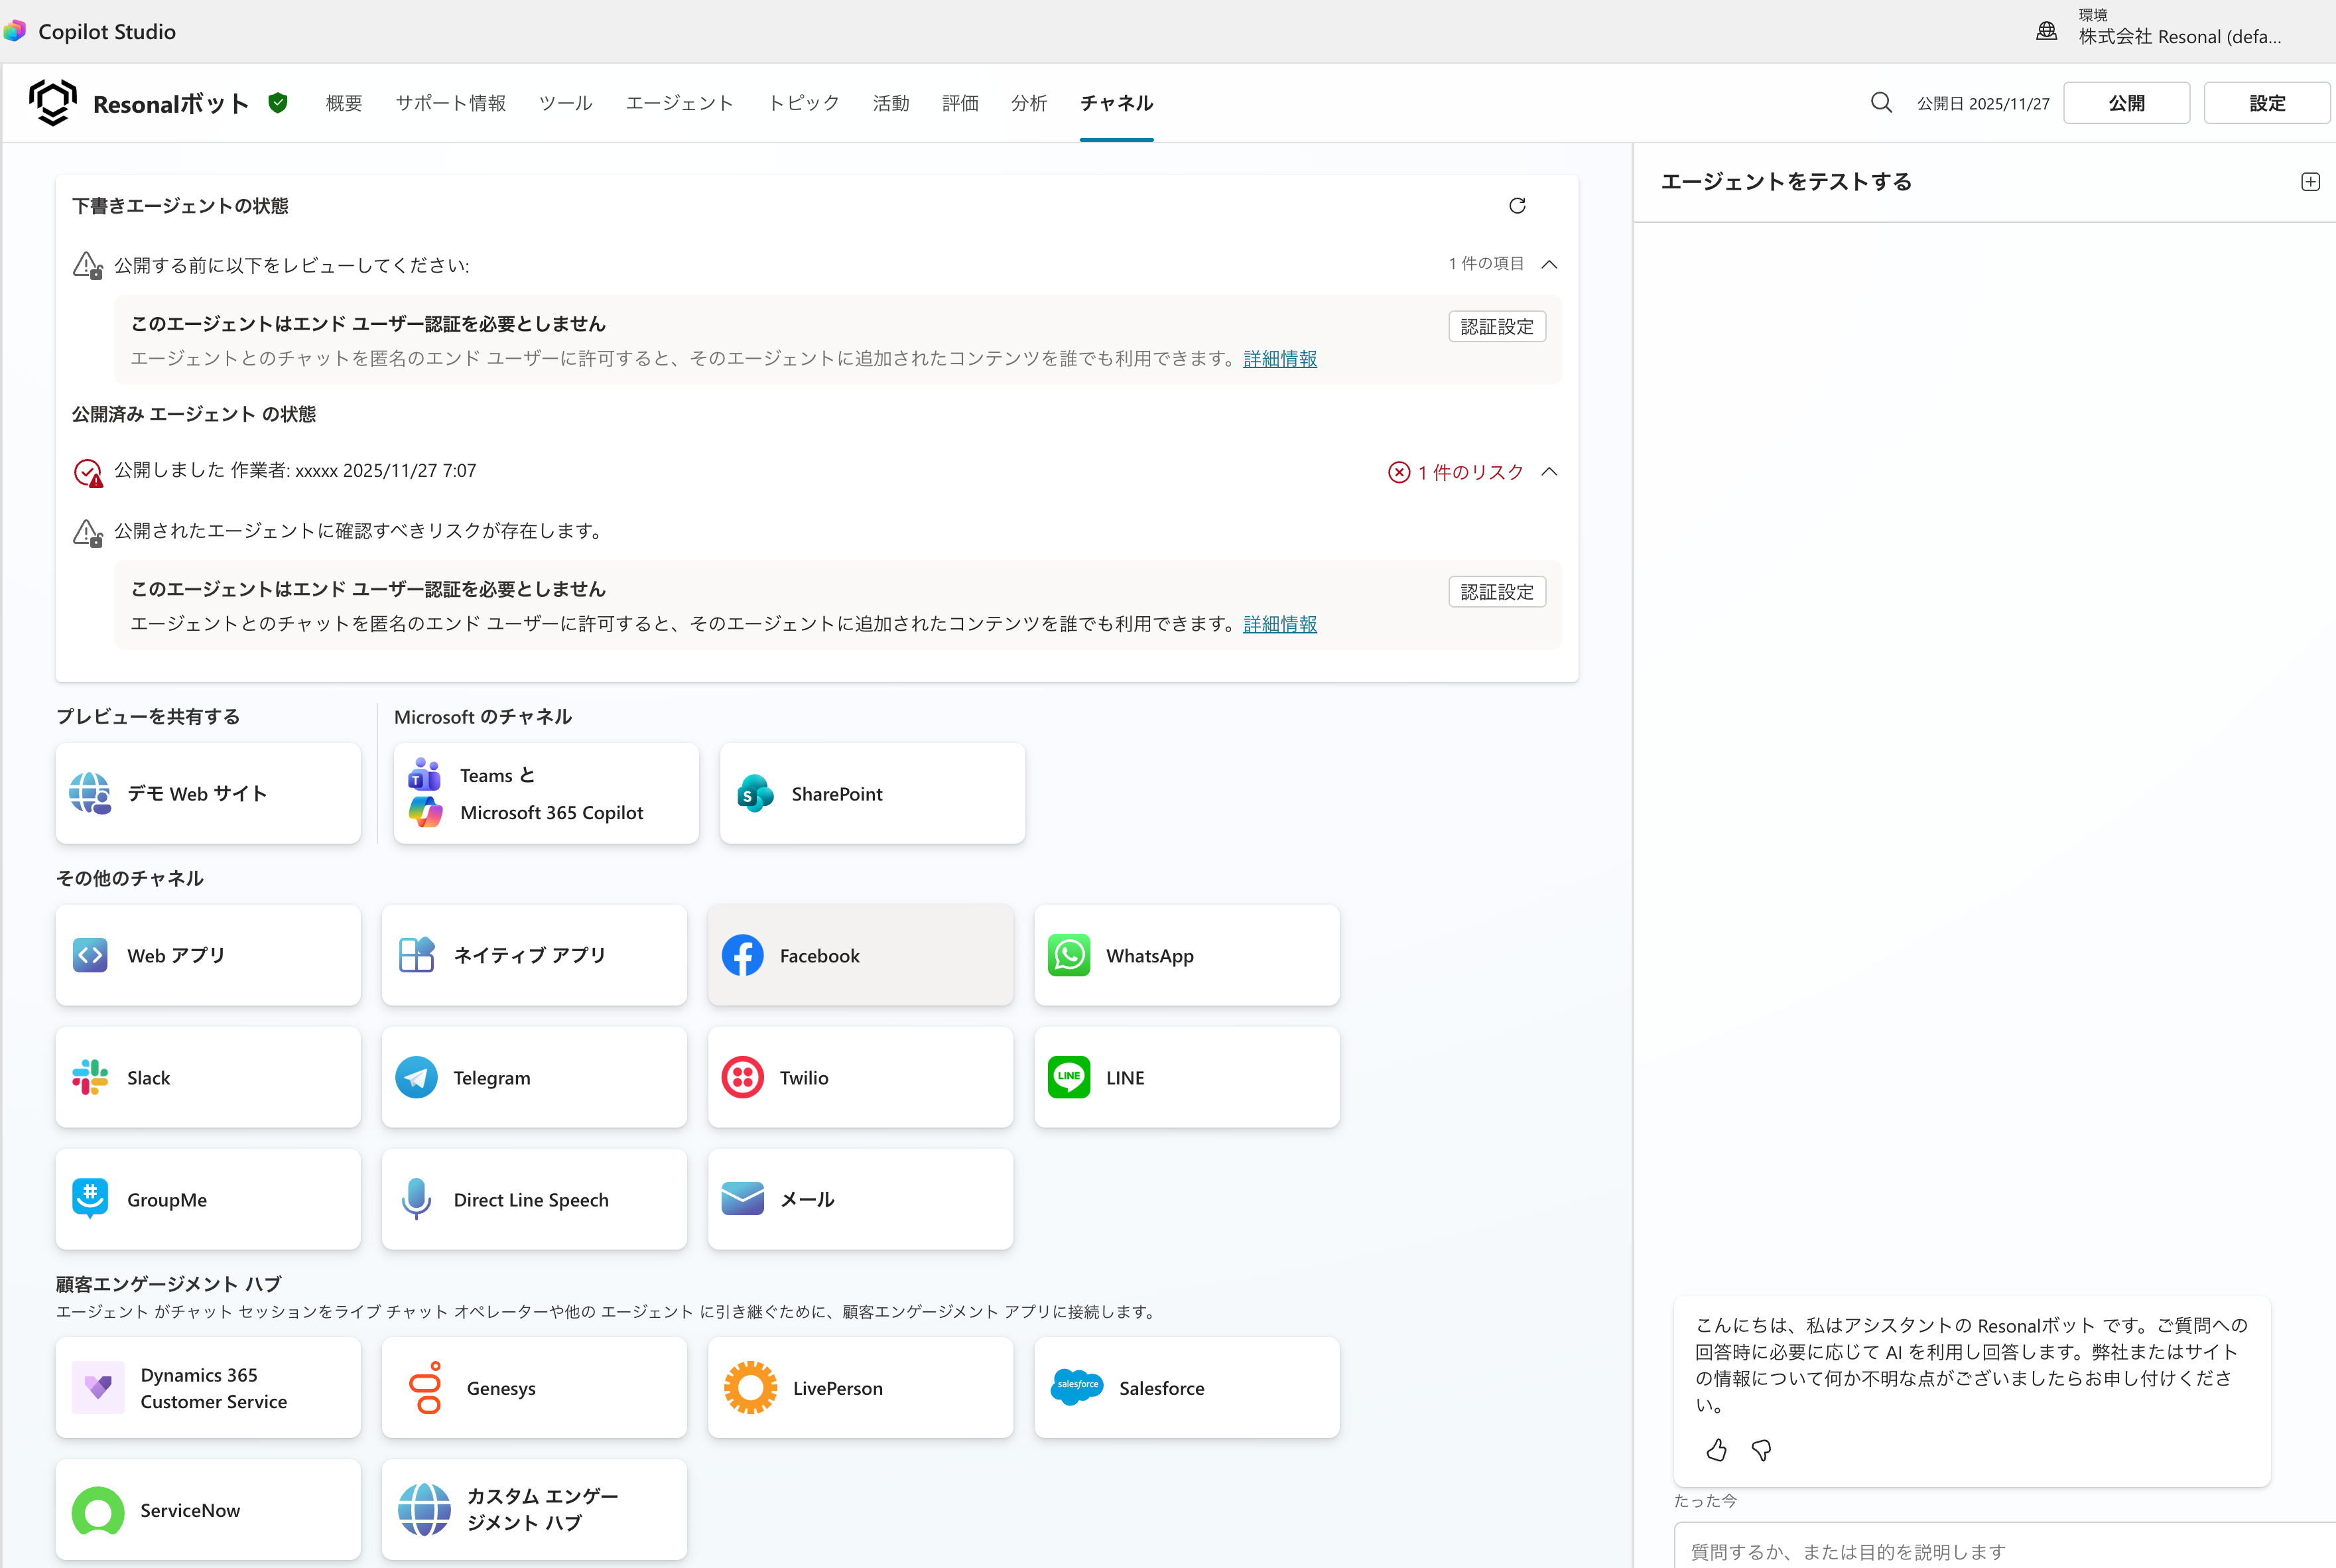
Task: Open Teams and Microsoft 365 Copilot channel
Action: point(546,793)
